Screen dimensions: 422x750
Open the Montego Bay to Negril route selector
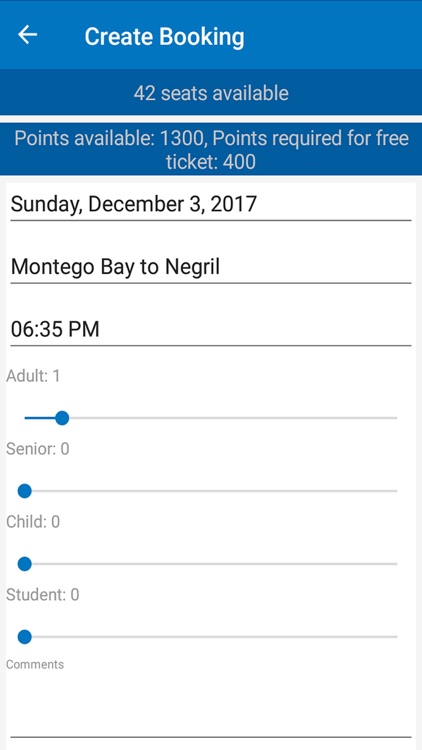pos(211,267)
